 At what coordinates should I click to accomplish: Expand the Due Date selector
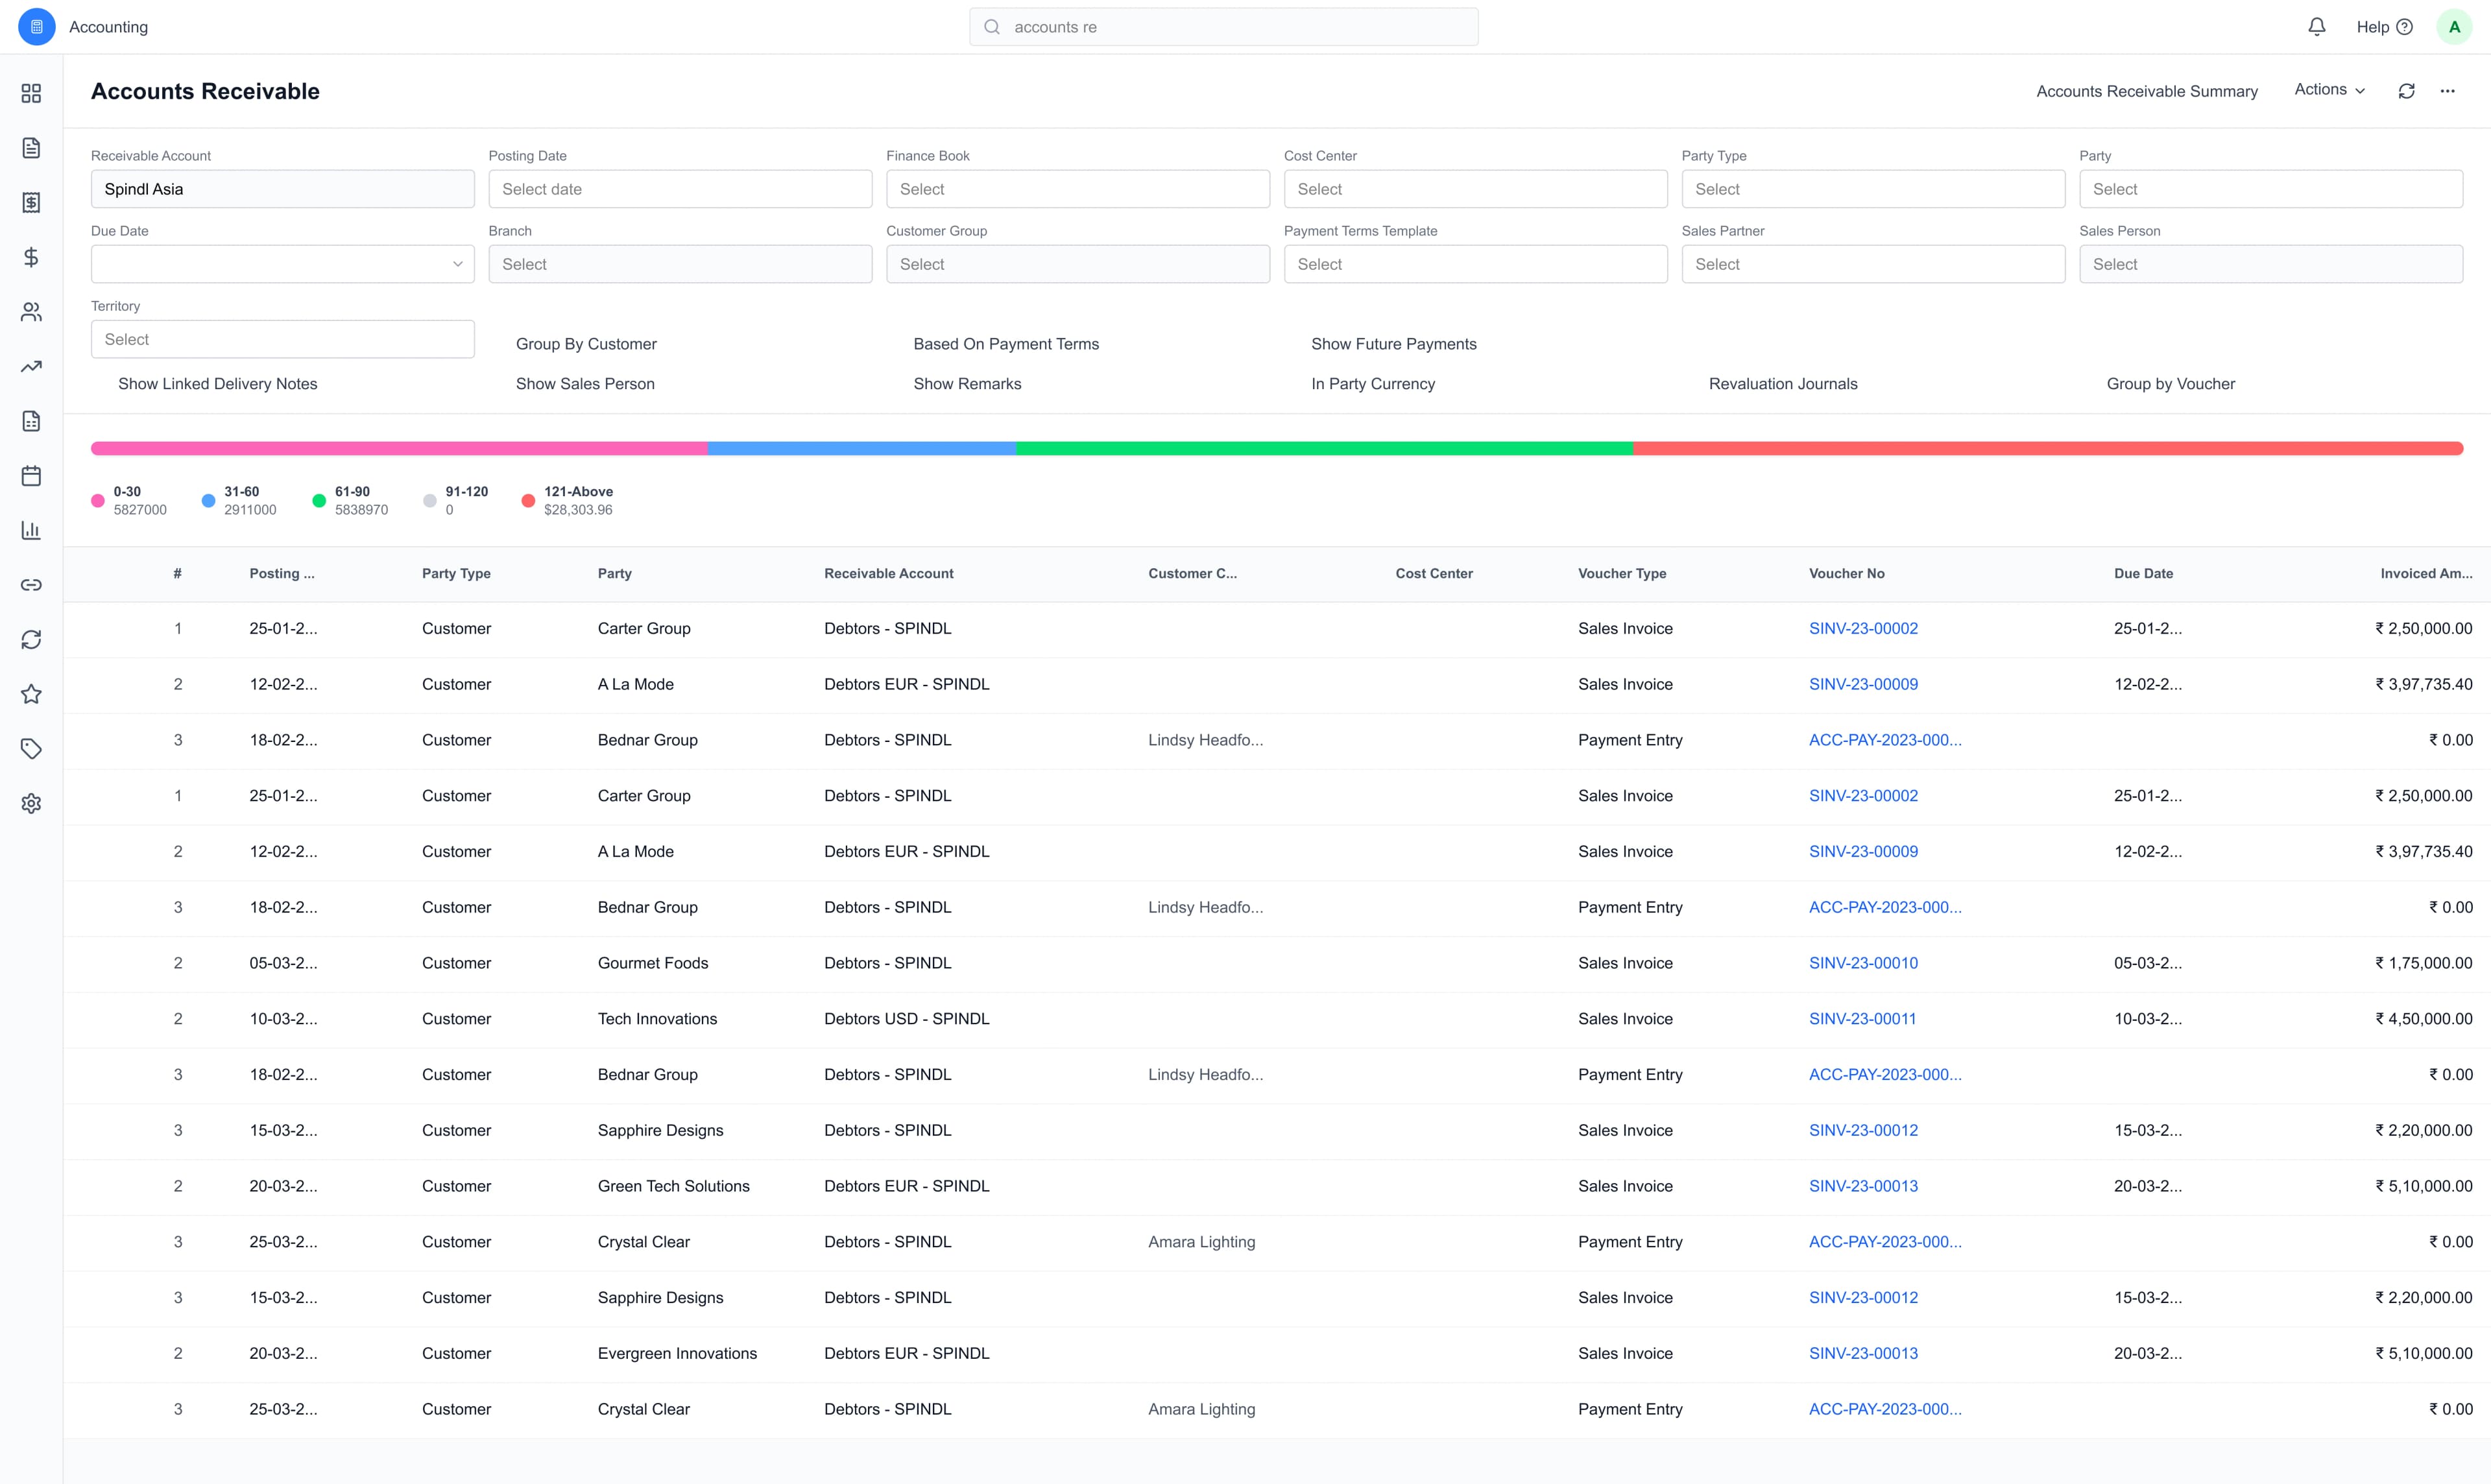click(281, 263)
